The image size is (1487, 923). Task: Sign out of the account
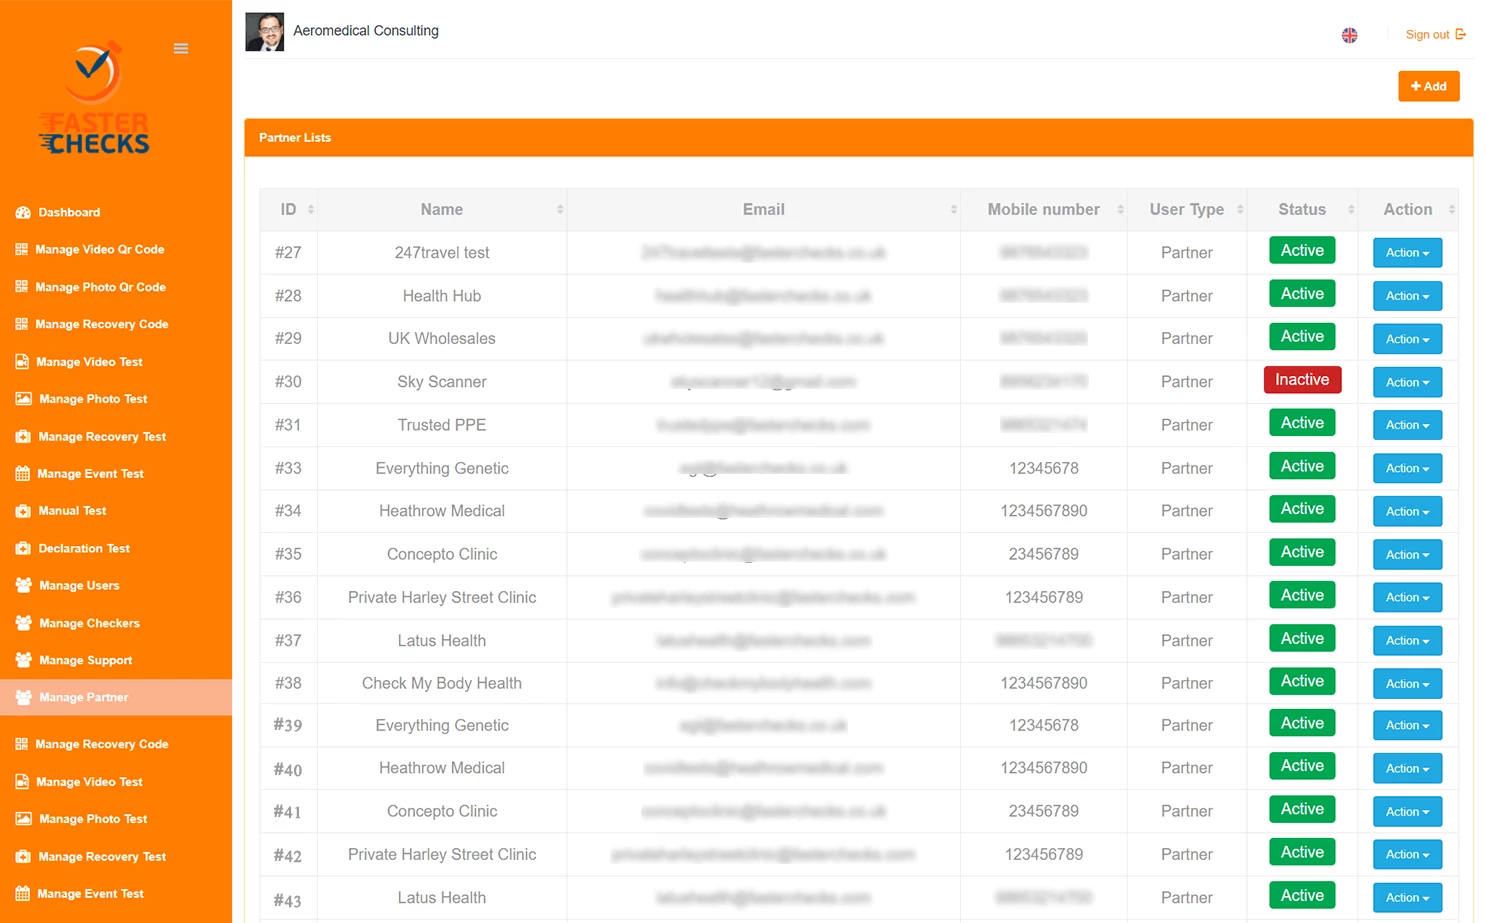coord(1428,34)
